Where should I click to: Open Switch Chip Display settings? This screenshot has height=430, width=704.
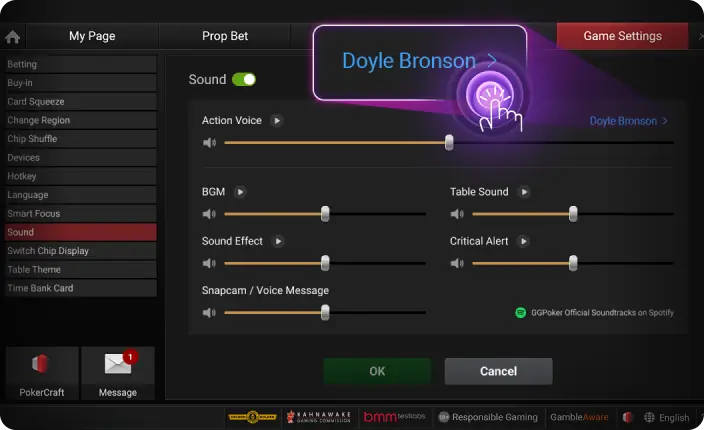81,250
